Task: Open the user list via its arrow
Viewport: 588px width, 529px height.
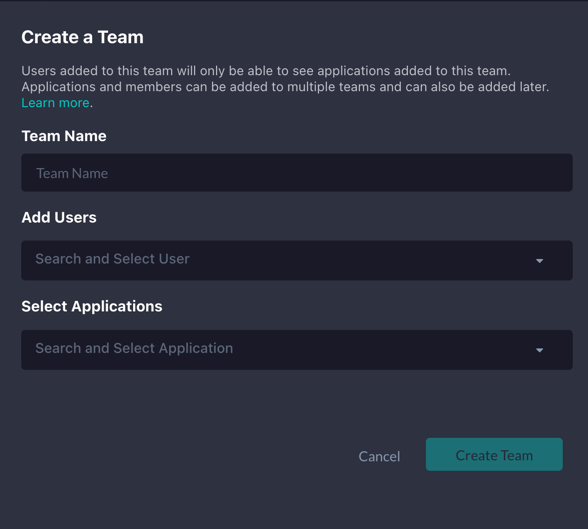Action: pos(539,261)
